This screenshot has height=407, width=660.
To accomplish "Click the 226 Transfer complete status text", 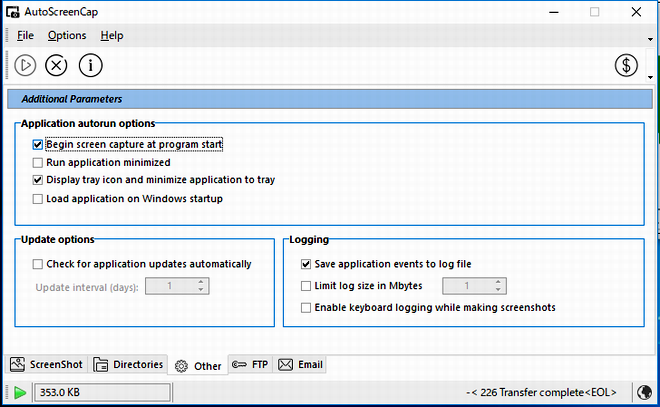I will (x=541, y=392).
